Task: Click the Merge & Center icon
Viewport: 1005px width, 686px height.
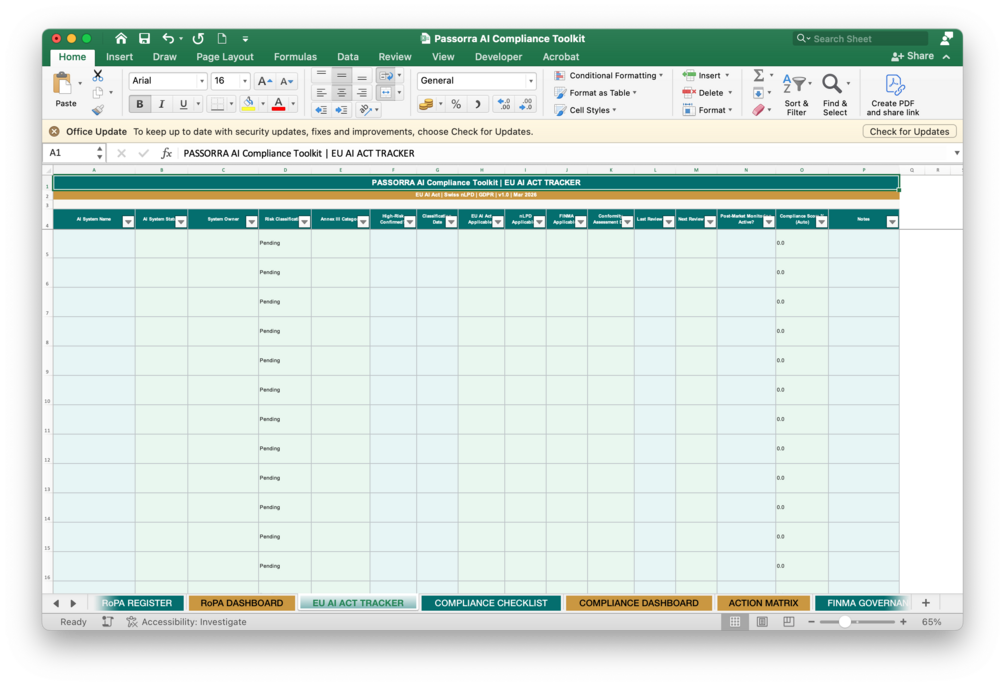Action: coord(385,93)
